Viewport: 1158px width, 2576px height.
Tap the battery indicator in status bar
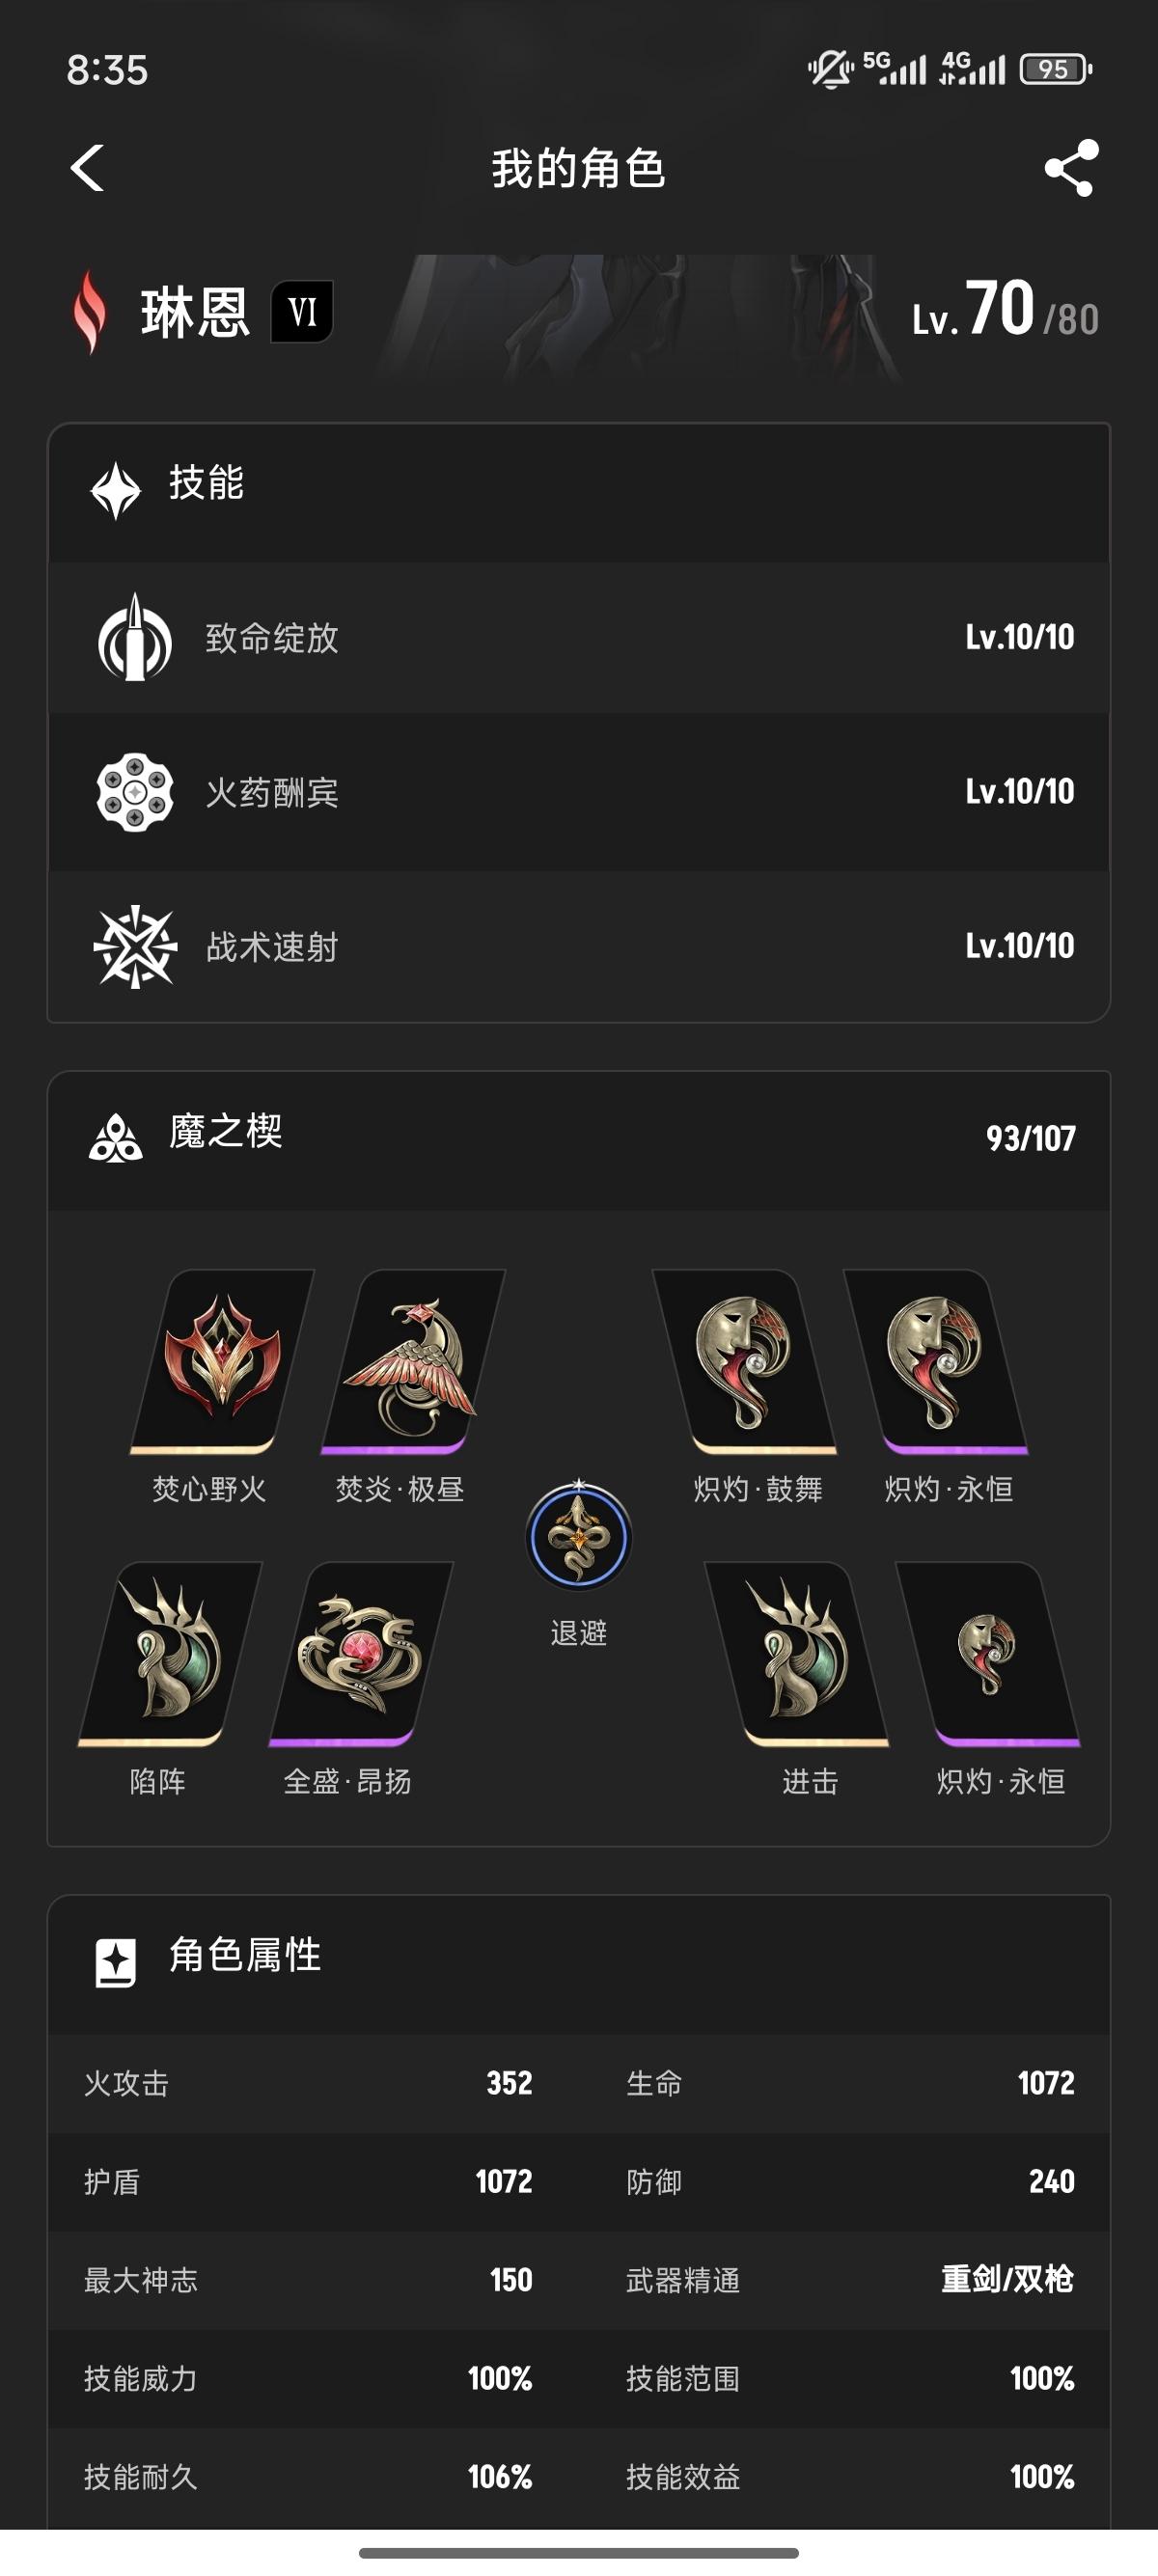[1055, 69]
